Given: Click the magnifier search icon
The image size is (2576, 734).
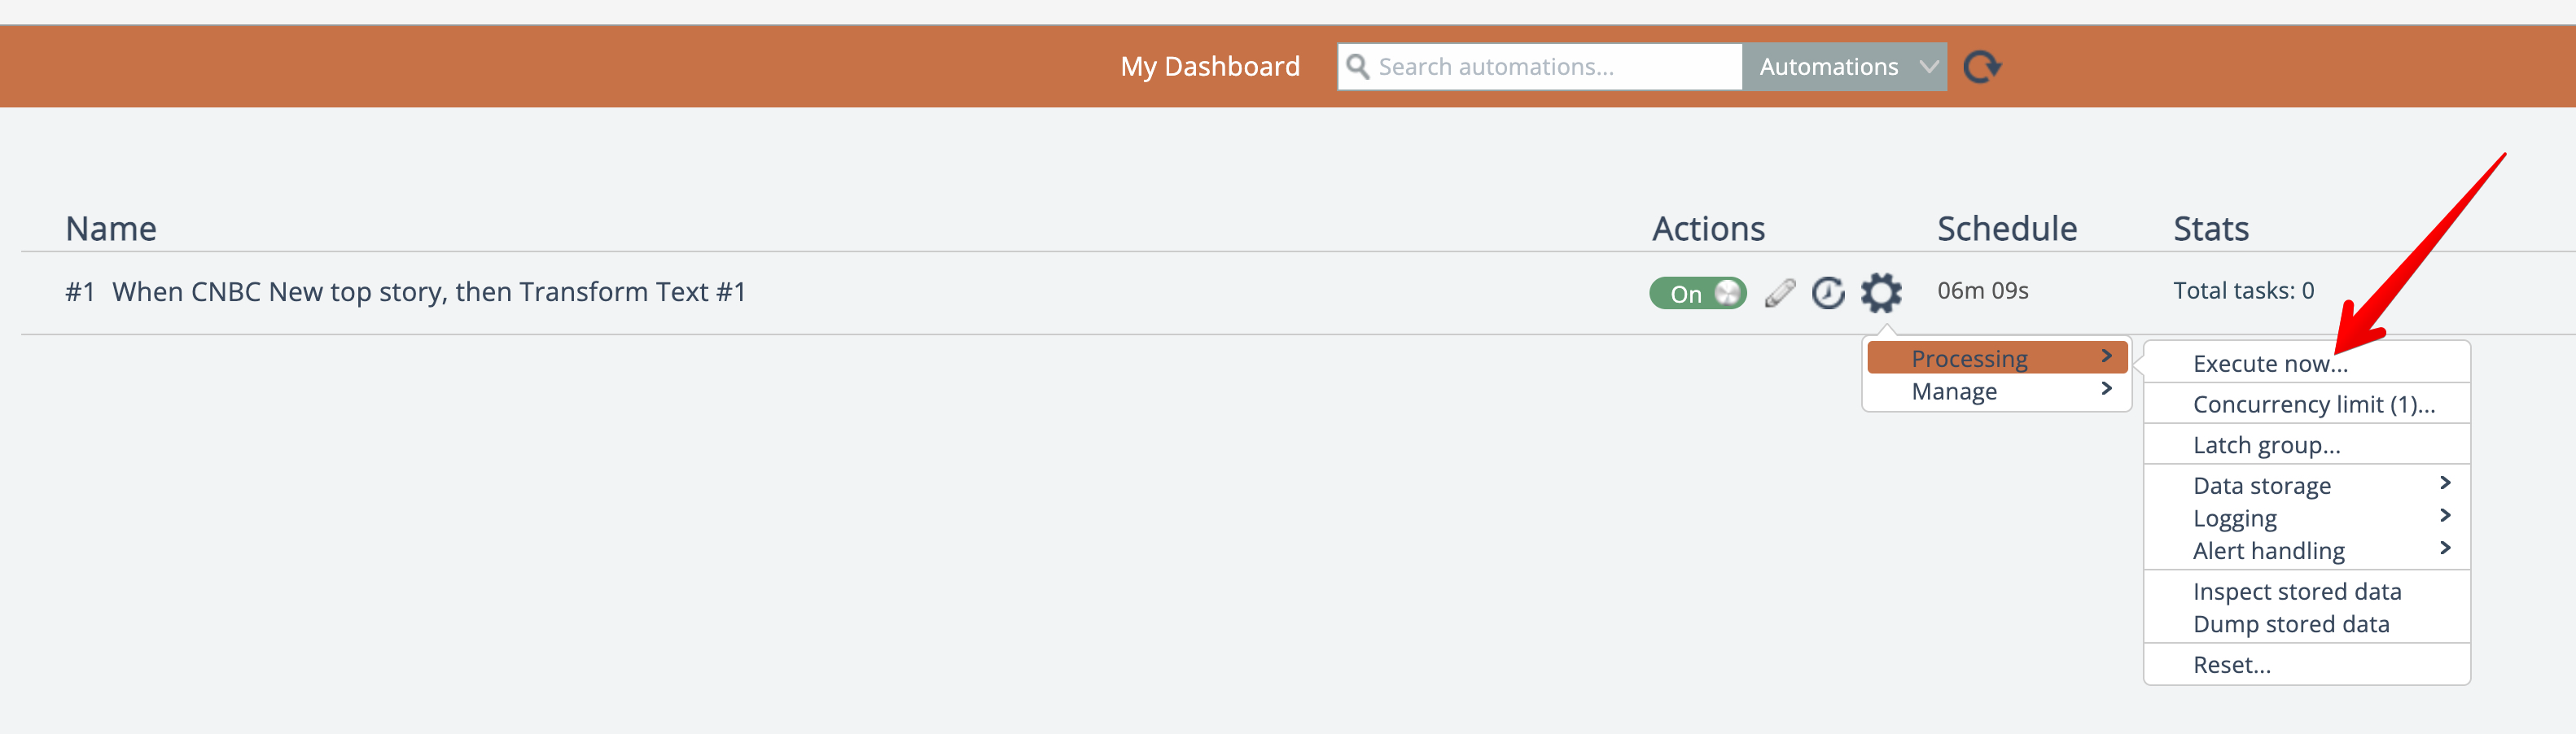Looking at the screenshot, I should pyautogui.click(x=1357, y=67).
